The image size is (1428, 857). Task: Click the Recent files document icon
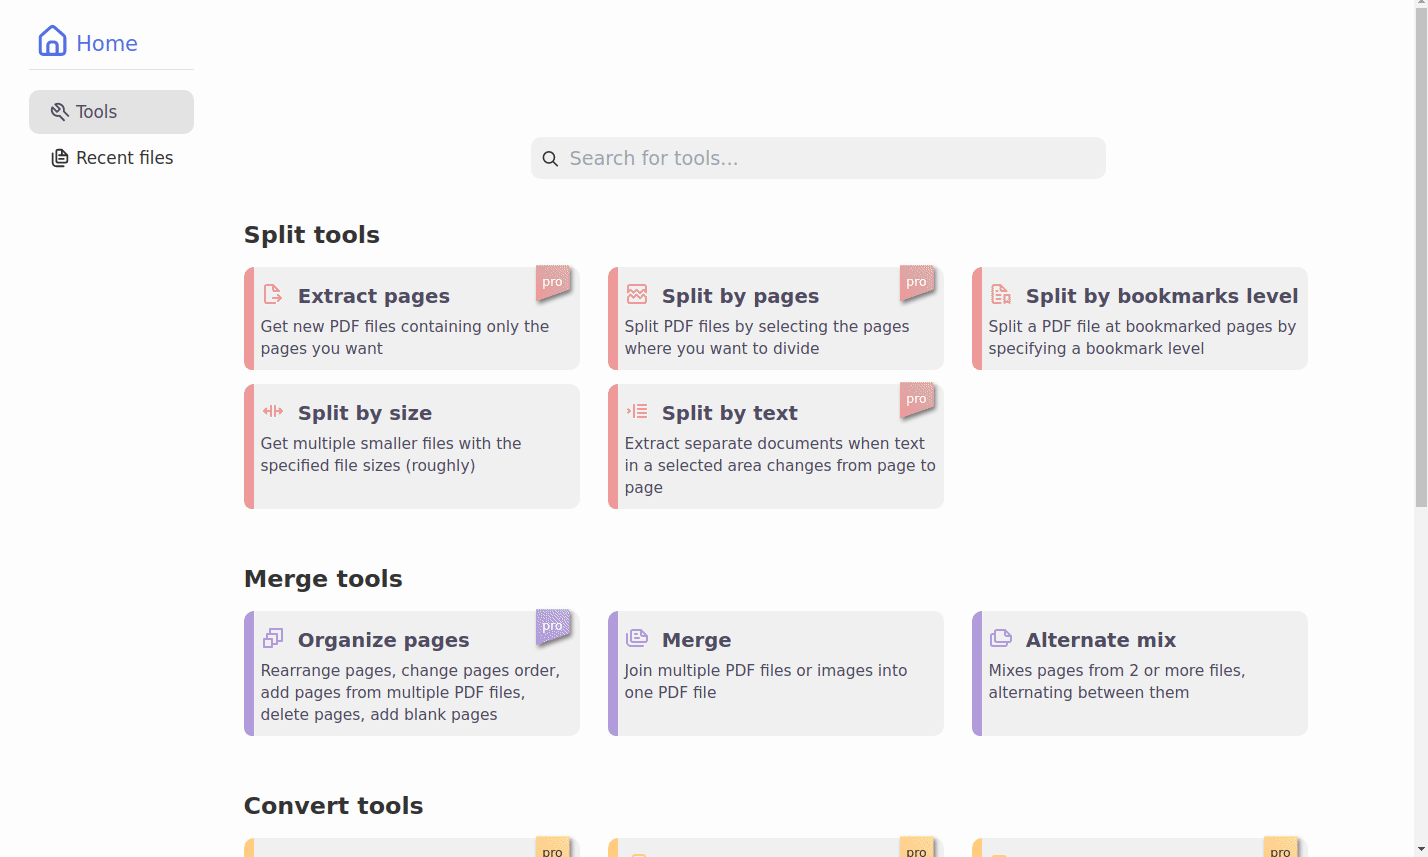point(59,157)
